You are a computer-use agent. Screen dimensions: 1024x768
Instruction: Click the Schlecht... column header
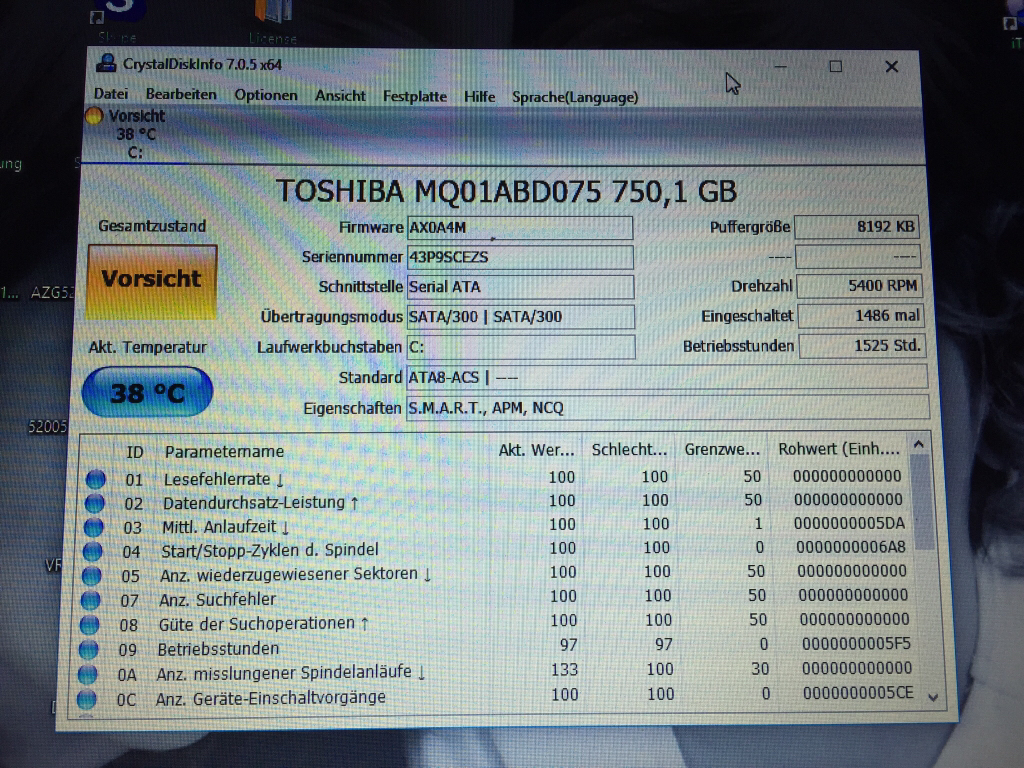click(629, 450)
